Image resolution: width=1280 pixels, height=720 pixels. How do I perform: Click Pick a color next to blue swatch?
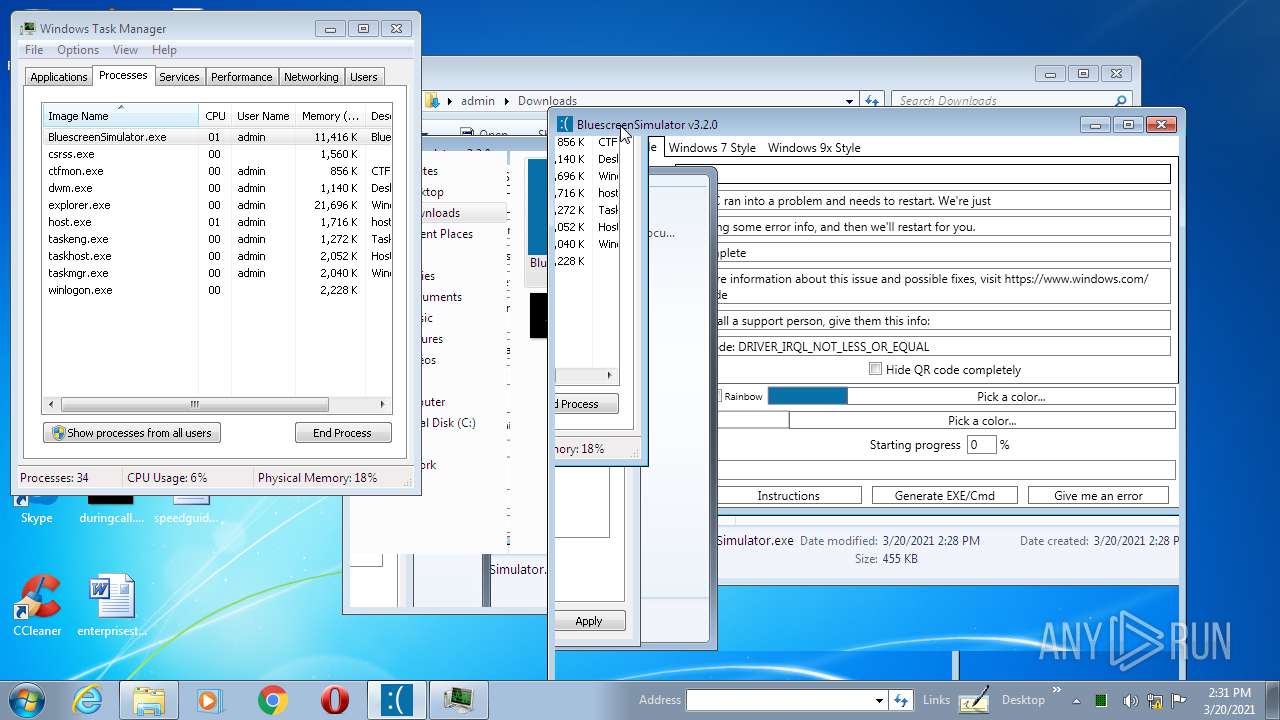click(1011, 396)
